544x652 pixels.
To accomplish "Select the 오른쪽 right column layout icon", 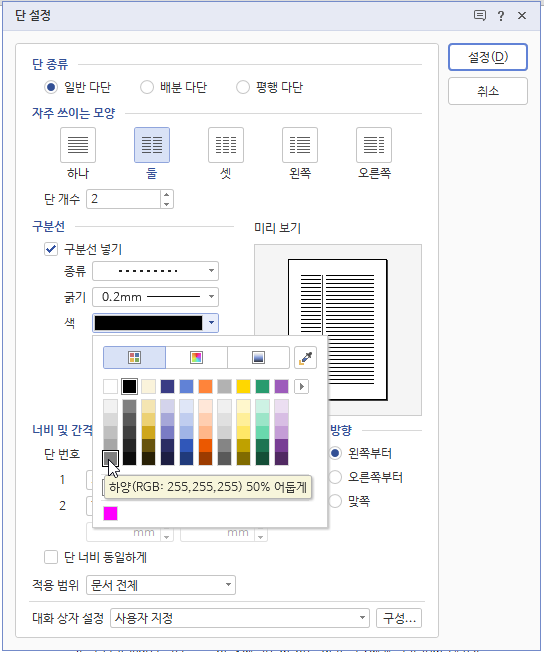I will click(374, 145).
